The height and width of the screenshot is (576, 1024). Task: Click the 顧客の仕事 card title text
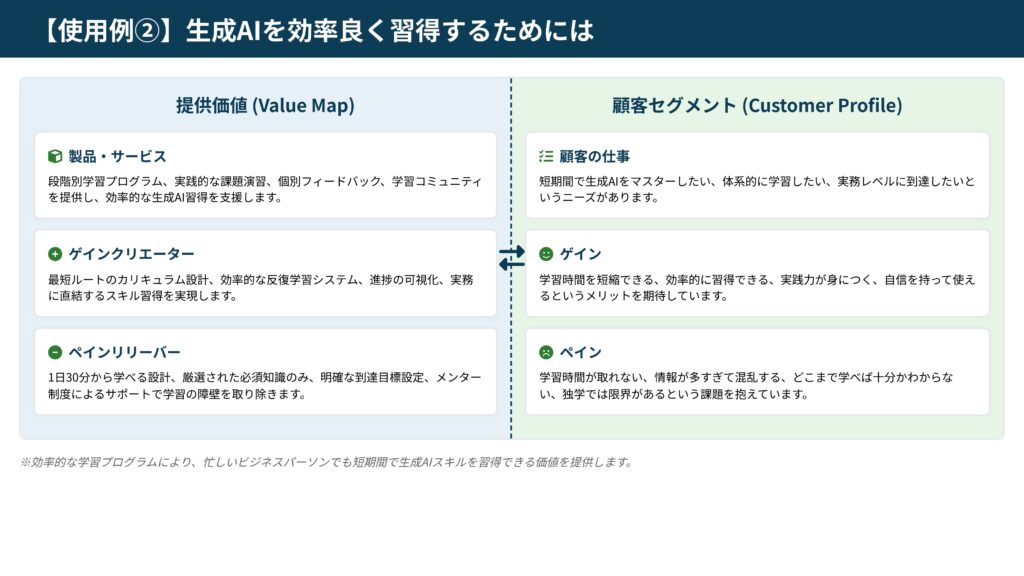[594, 157]
